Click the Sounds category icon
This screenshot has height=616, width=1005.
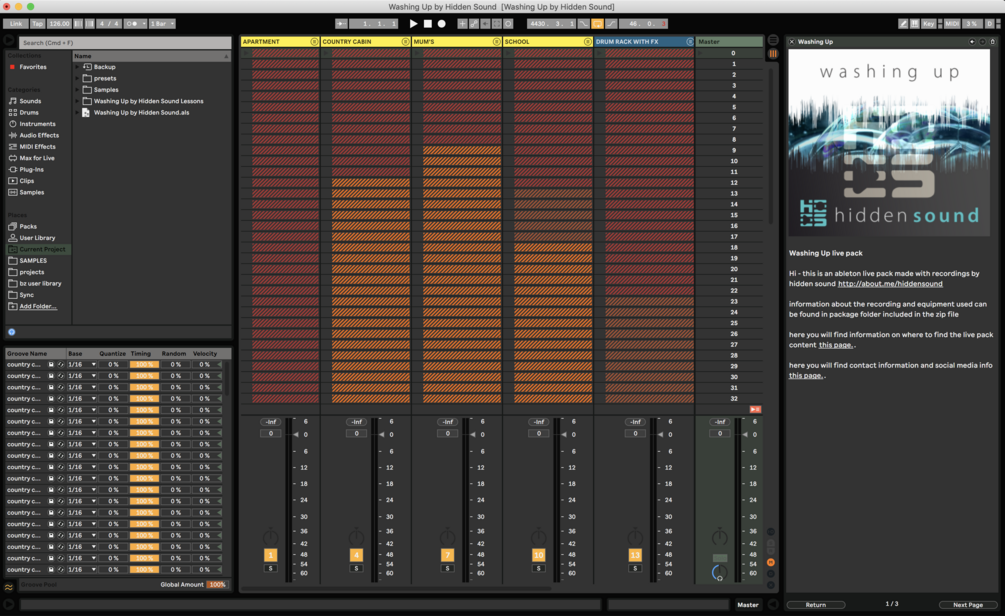13,101
